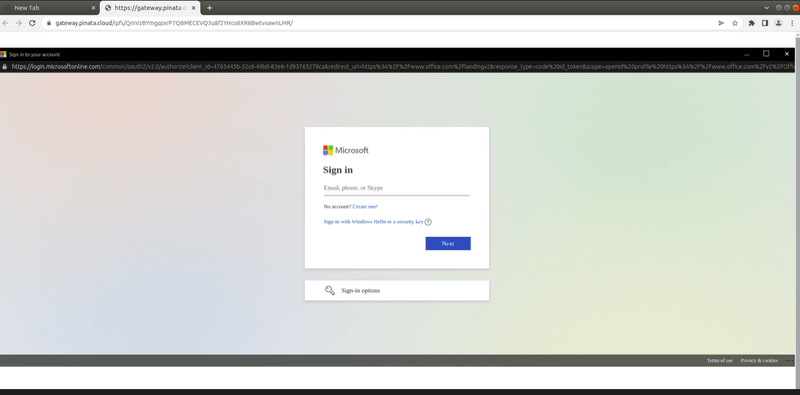
Task: Open the footer ellipsis more options
Action: (789, 361)
